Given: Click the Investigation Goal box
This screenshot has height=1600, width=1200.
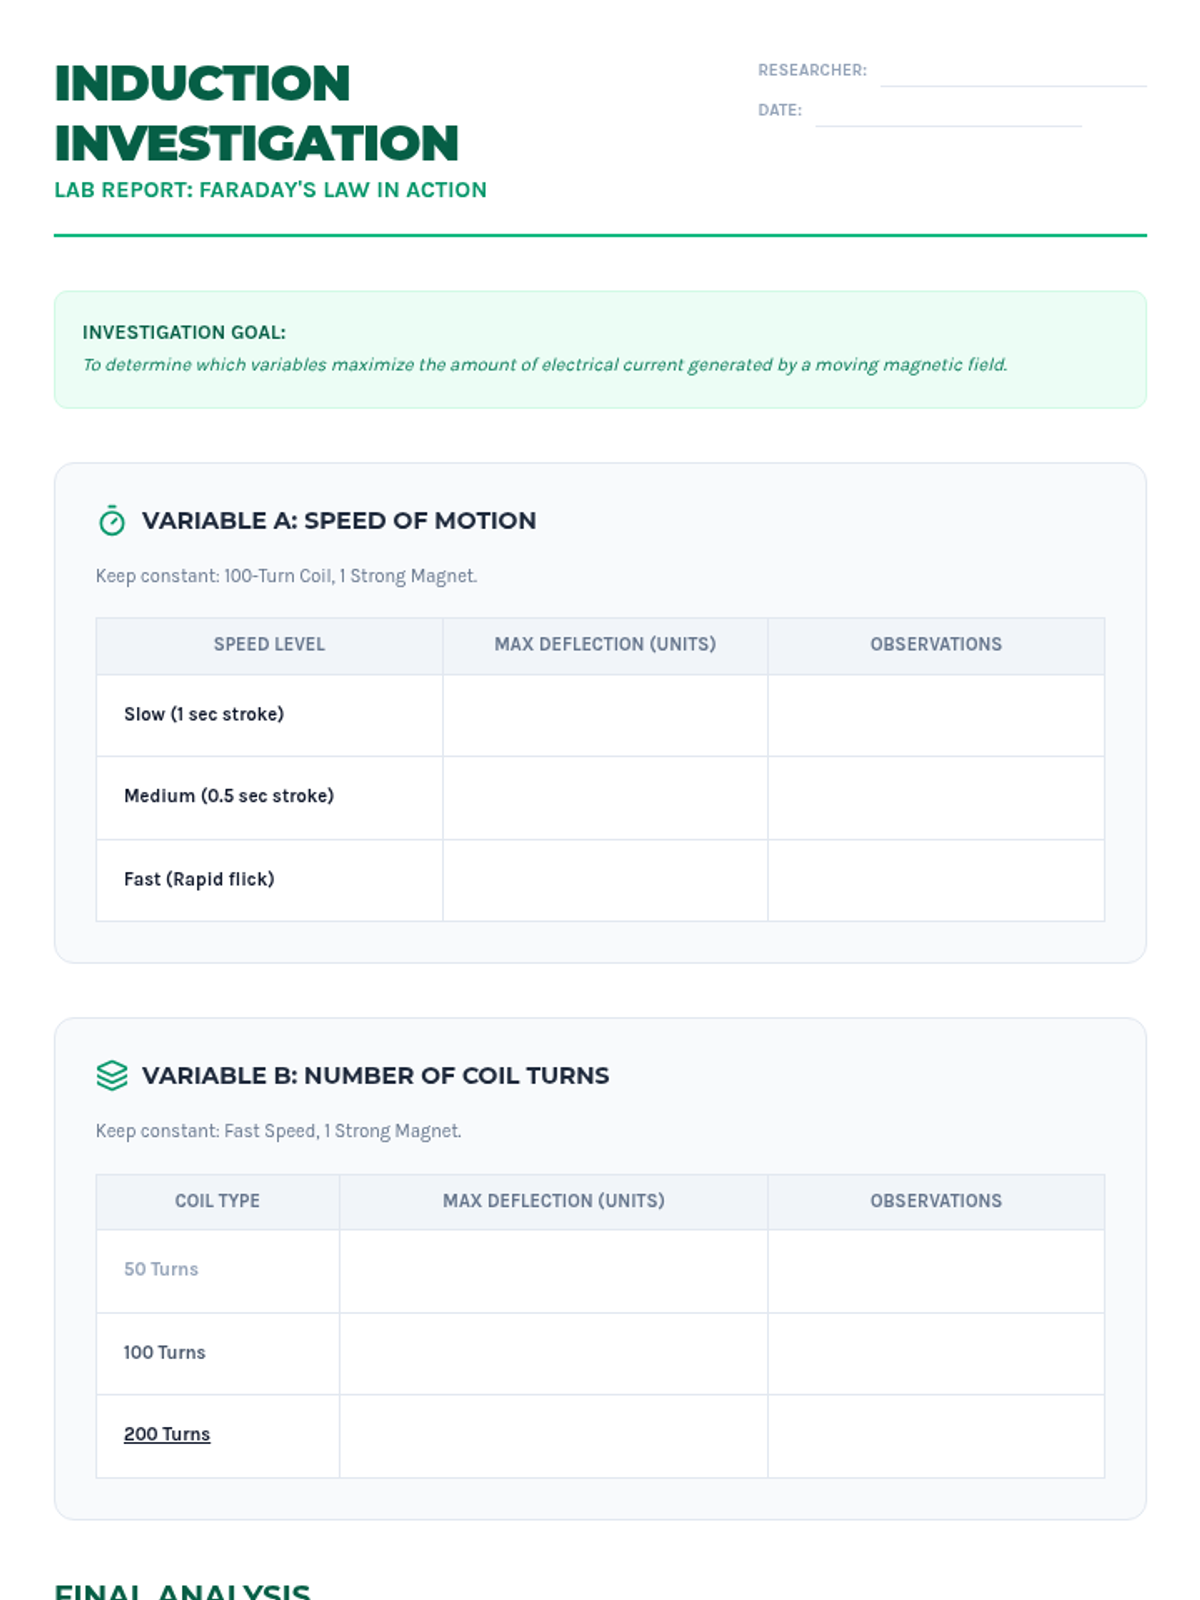Looking at the screenshot, I should [x=600, y=350].
